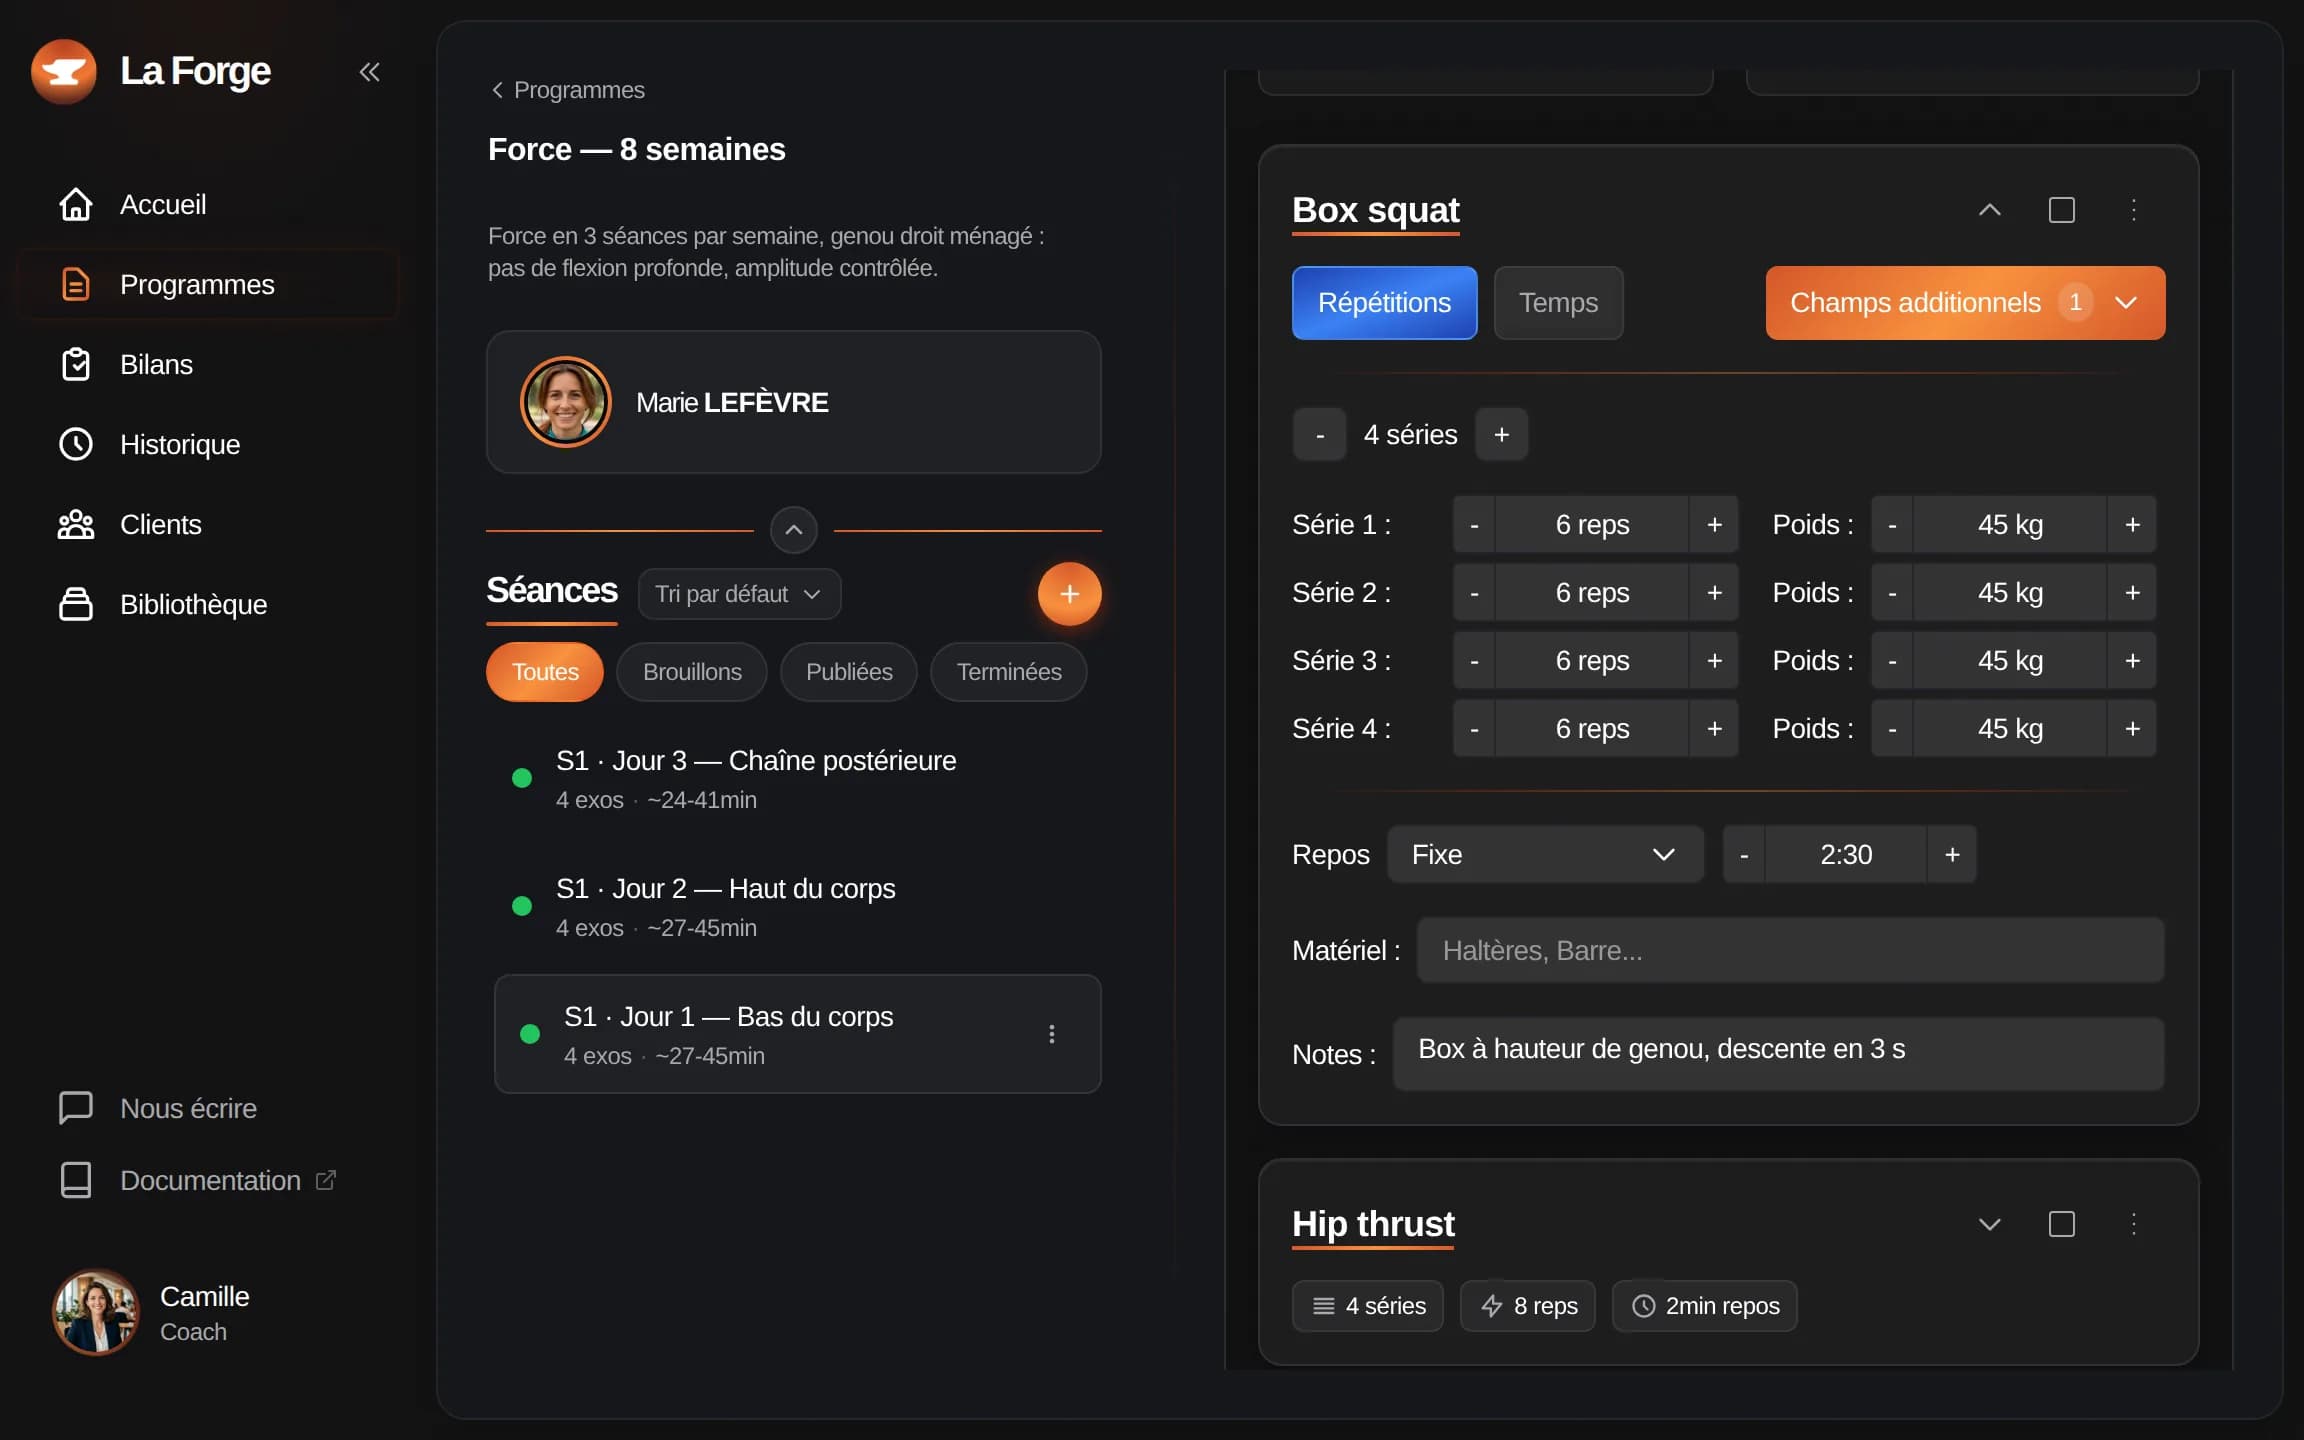Increase number of séries with plus

point(1501,435)
